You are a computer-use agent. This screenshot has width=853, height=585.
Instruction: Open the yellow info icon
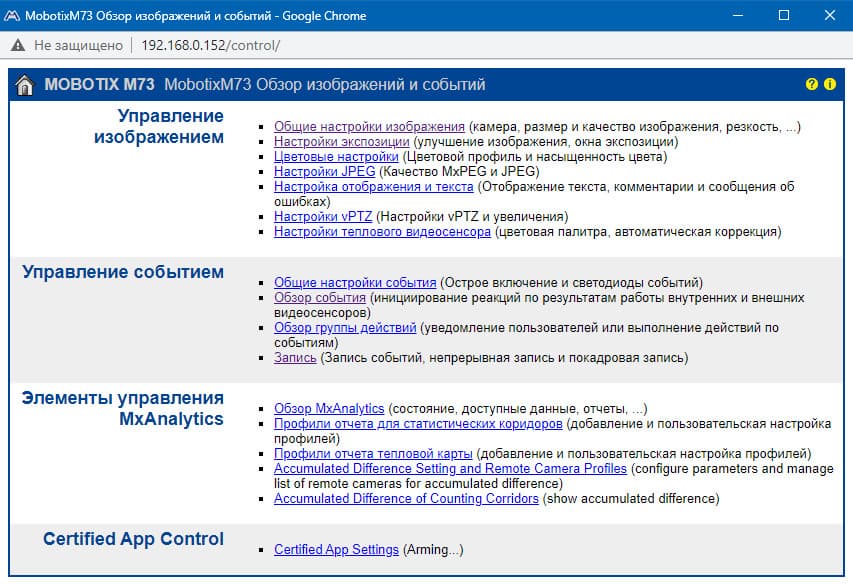[830, 84]
